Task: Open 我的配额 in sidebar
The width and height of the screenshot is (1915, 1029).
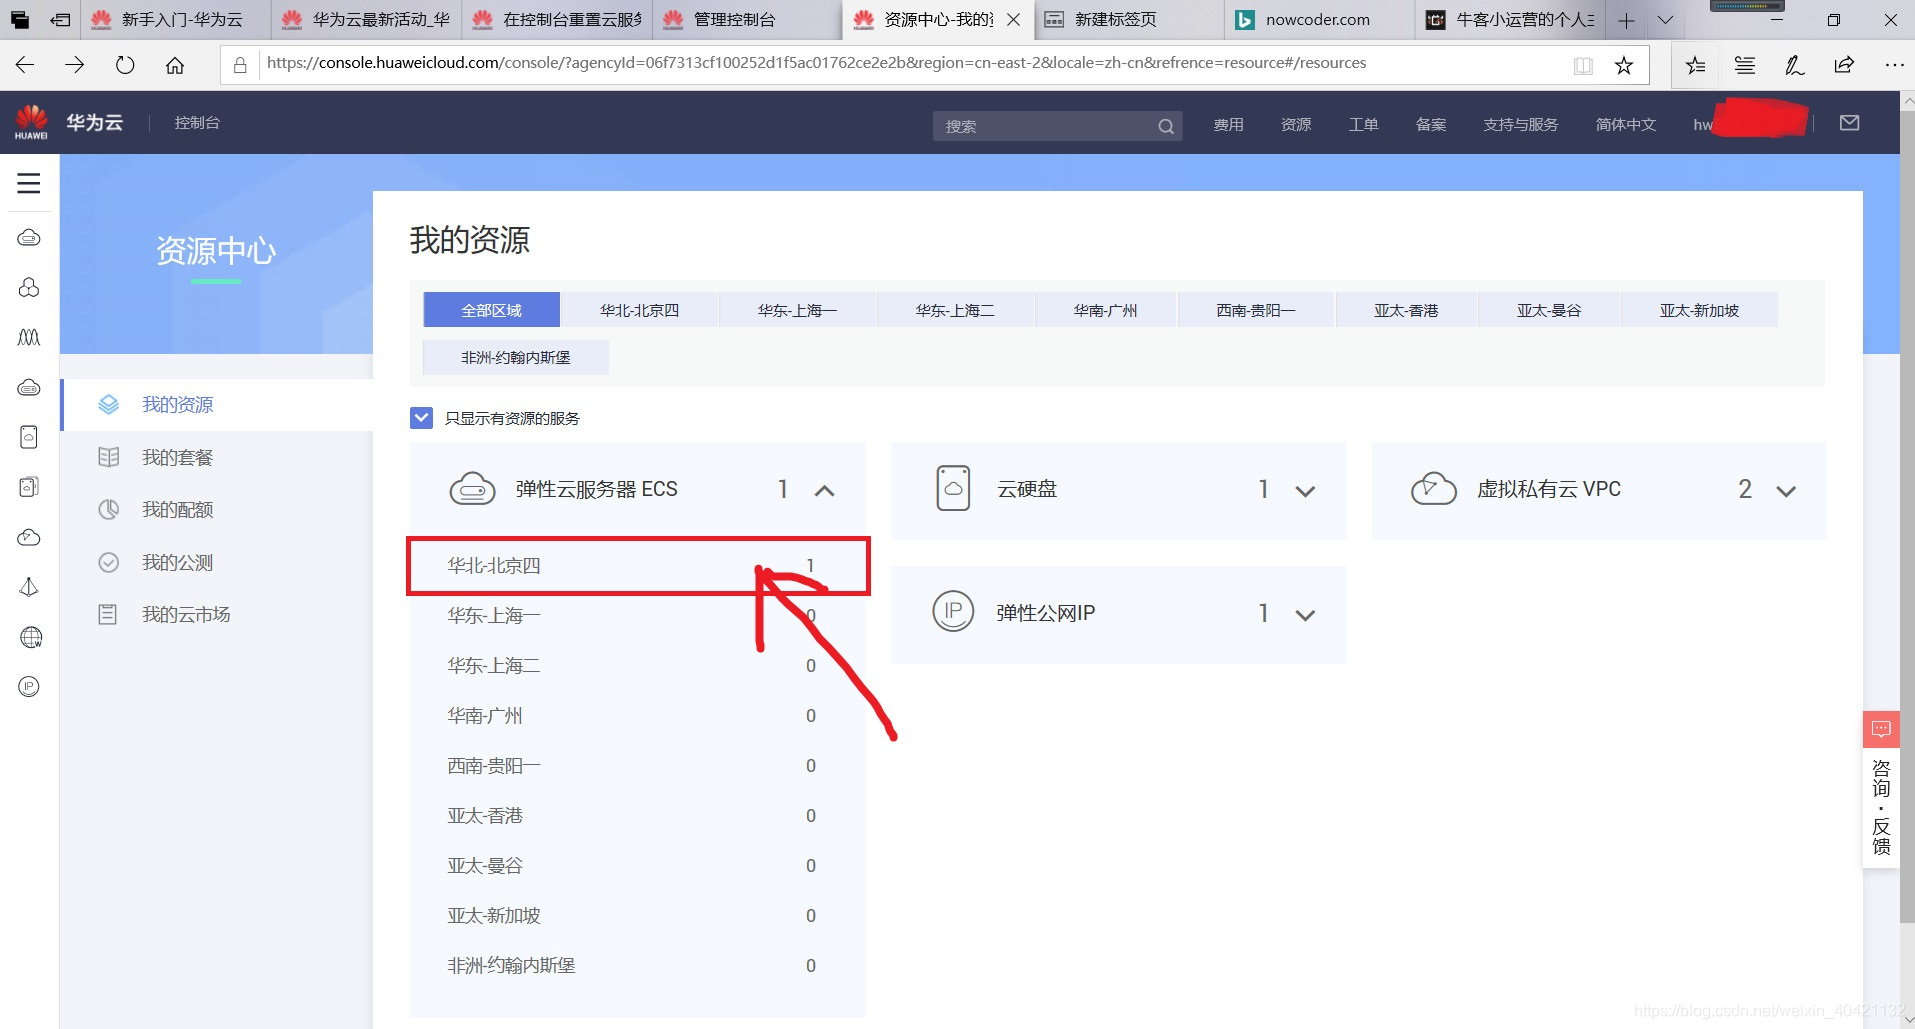Action: [x=178, y=510]
